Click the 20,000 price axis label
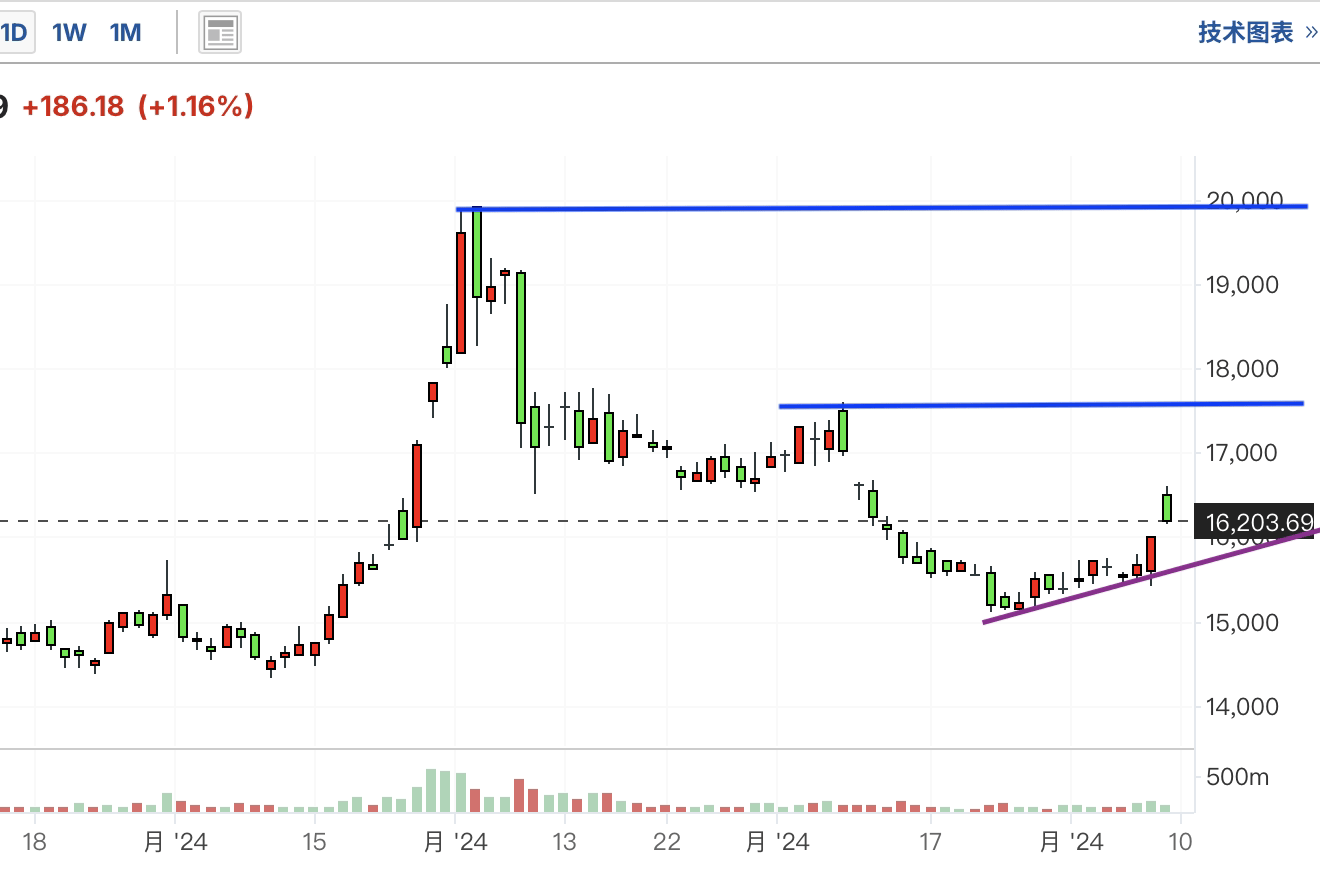Image resolution: width=1320 pixels, height=870 pixels. pyautogui.click(x=1245, y=200)
